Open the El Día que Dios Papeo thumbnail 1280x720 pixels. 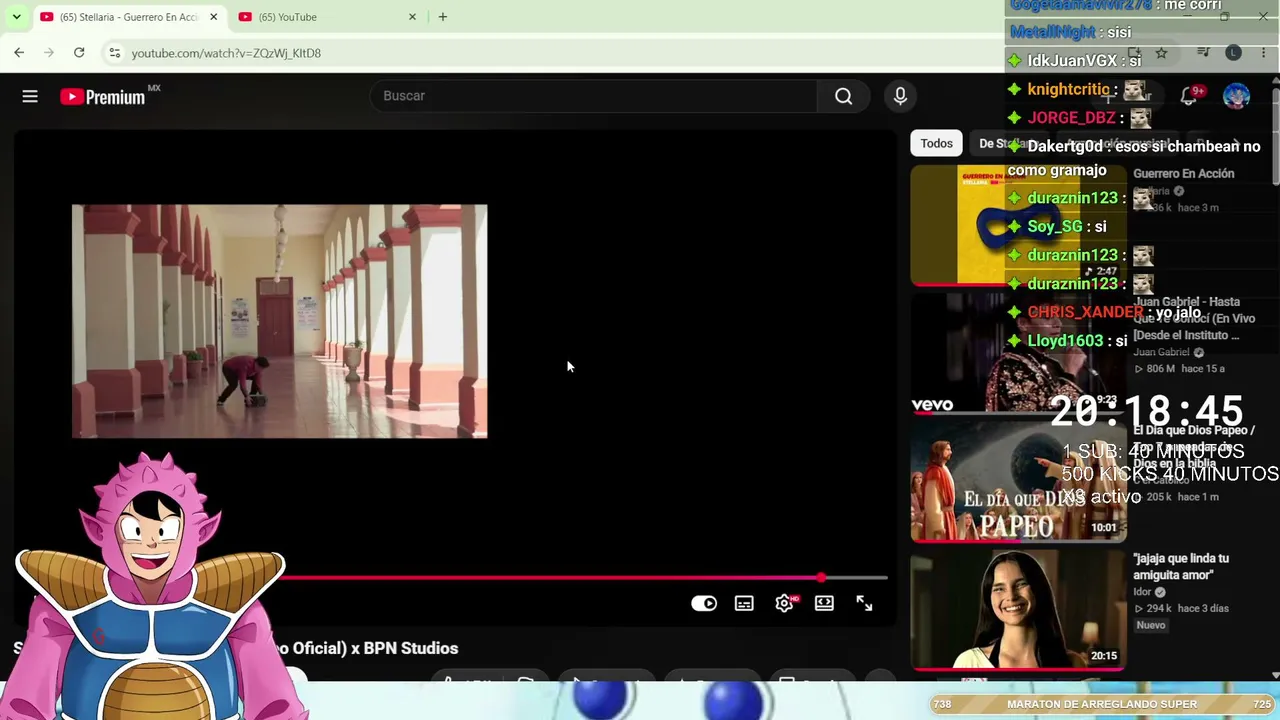[1018, 481]
